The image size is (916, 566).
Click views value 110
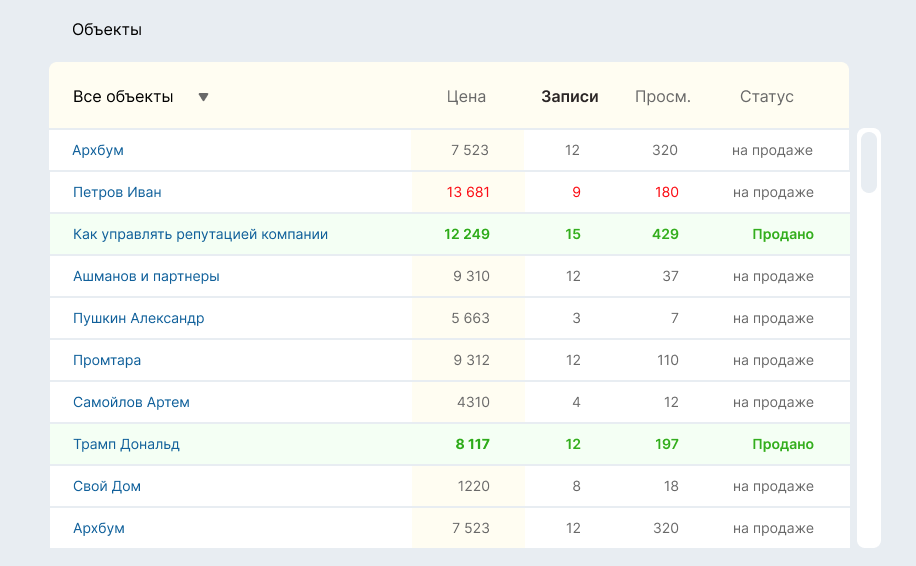668,360
